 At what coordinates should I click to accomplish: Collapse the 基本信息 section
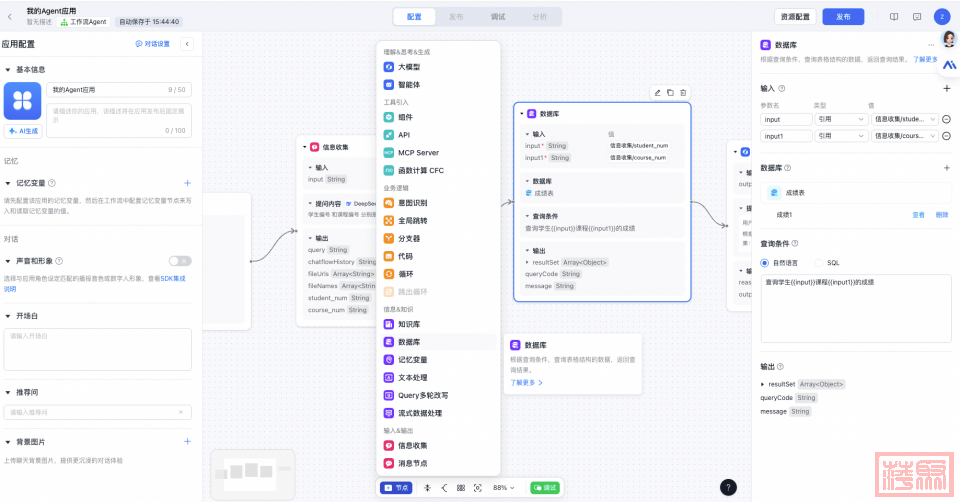(x=9, y=70)
